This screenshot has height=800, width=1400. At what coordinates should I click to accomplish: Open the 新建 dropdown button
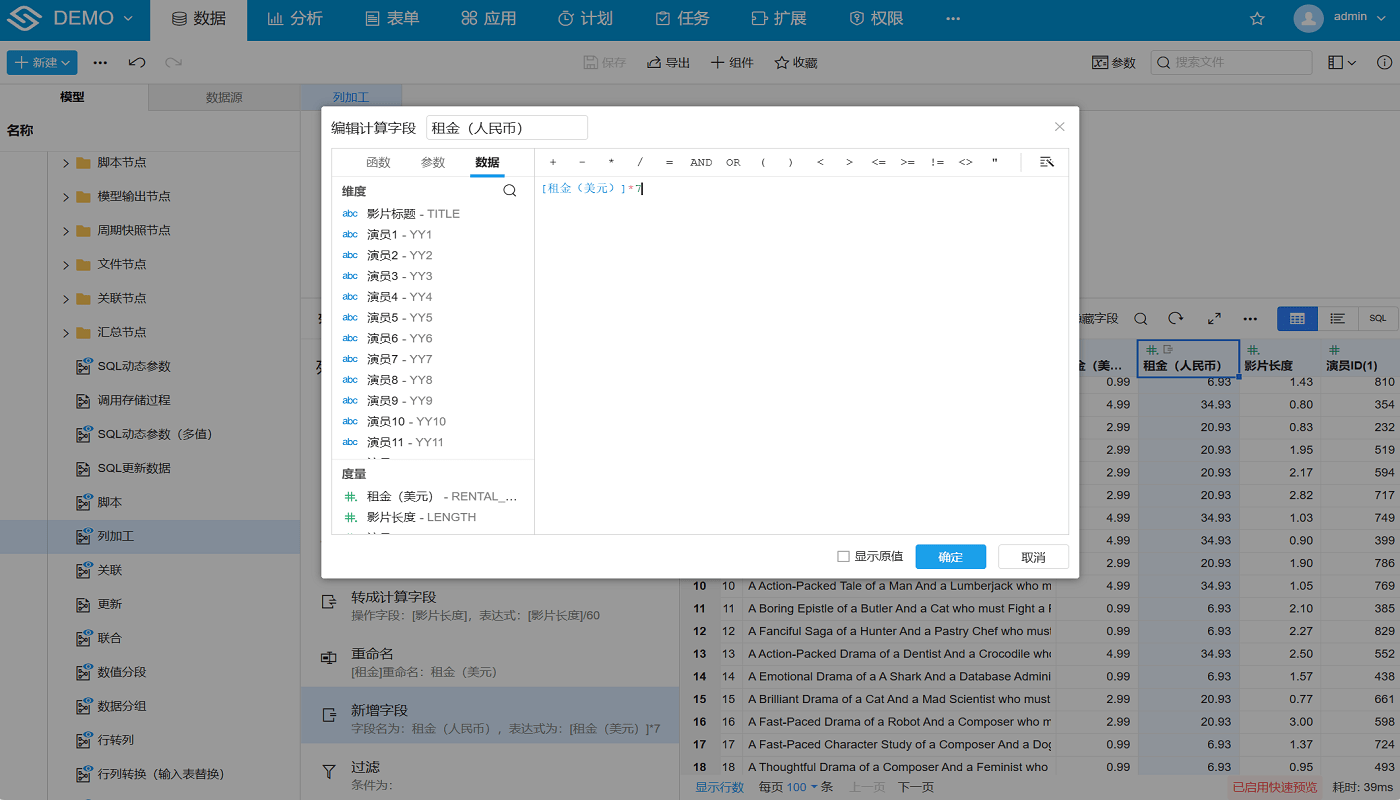tap(42, 62)
